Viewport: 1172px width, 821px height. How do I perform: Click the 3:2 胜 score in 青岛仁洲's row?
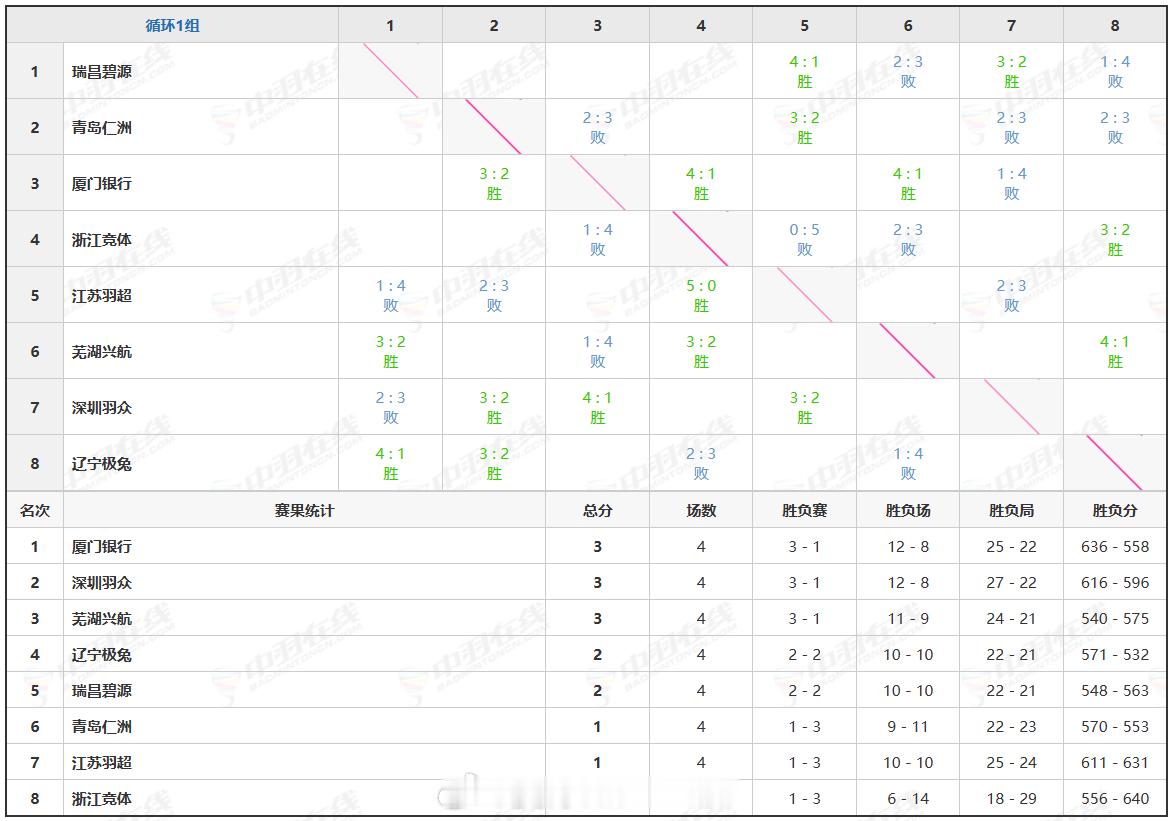[x=804, y=127]
